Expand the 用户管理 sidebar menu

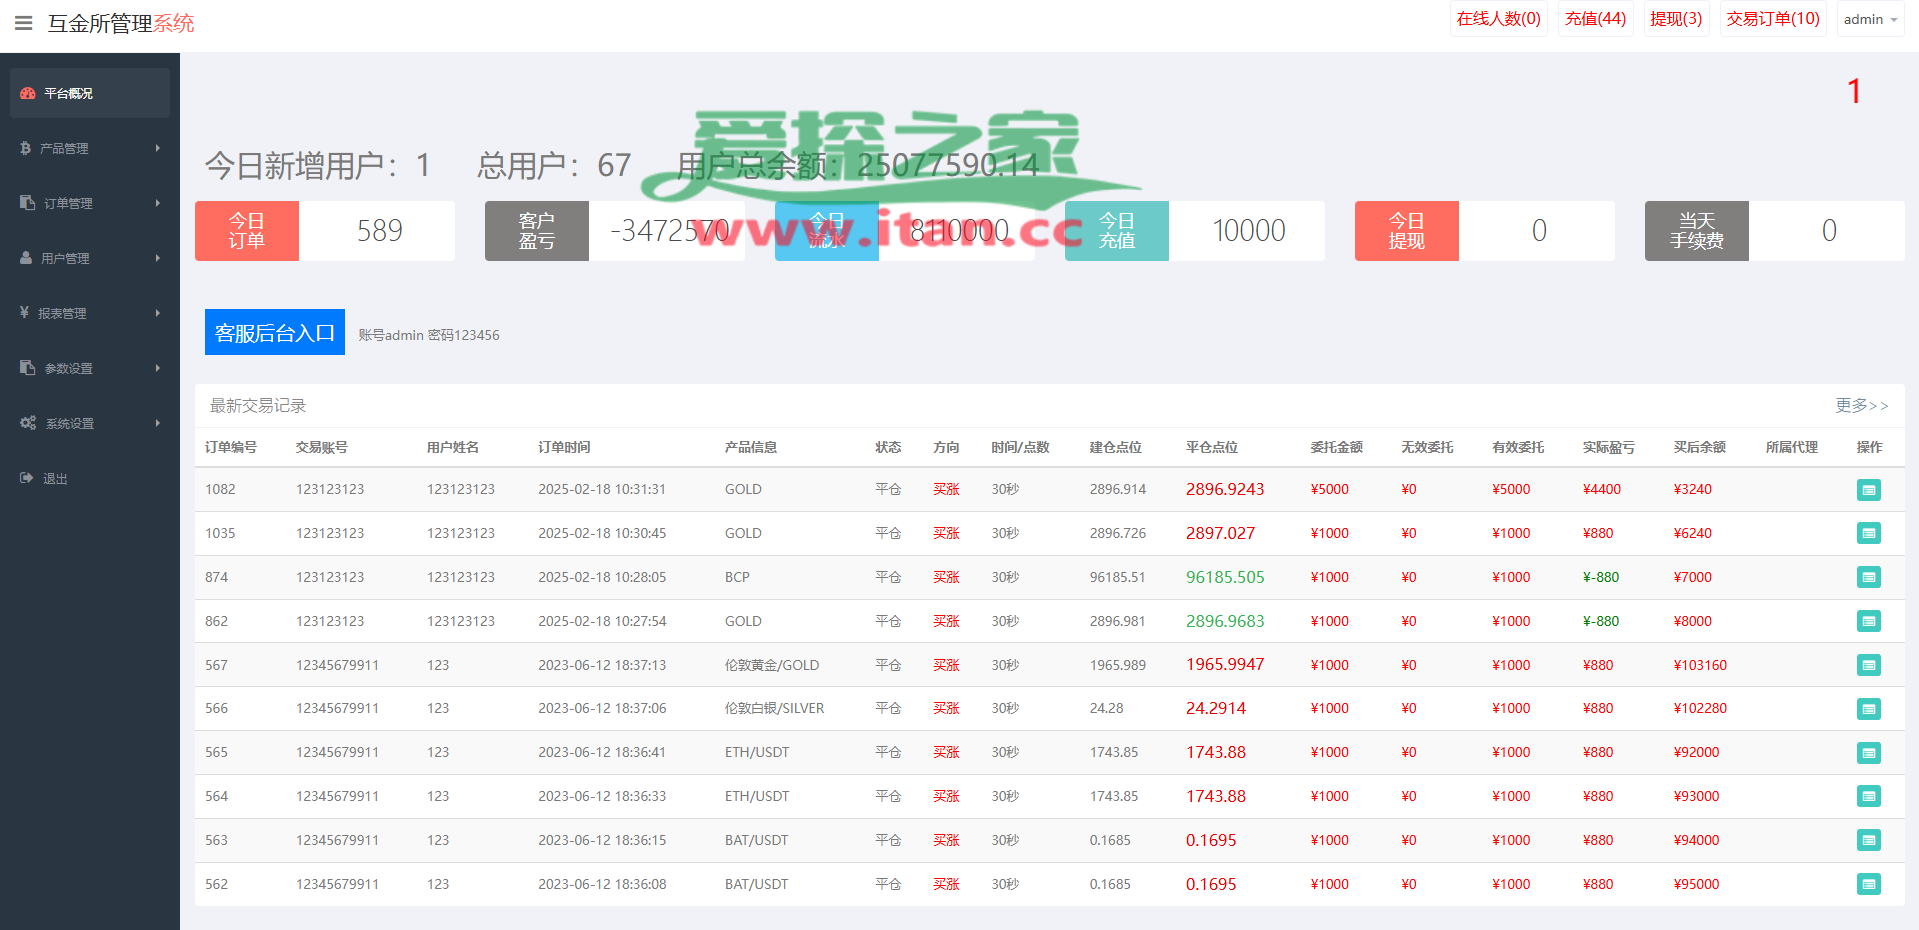pos(89,258)
